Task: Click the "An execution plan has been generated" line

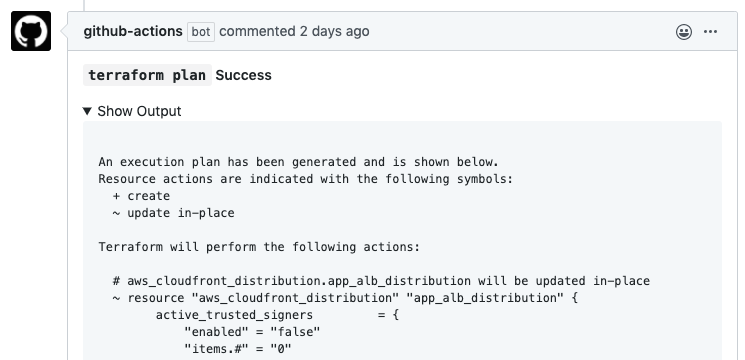Action: point(298,162)
